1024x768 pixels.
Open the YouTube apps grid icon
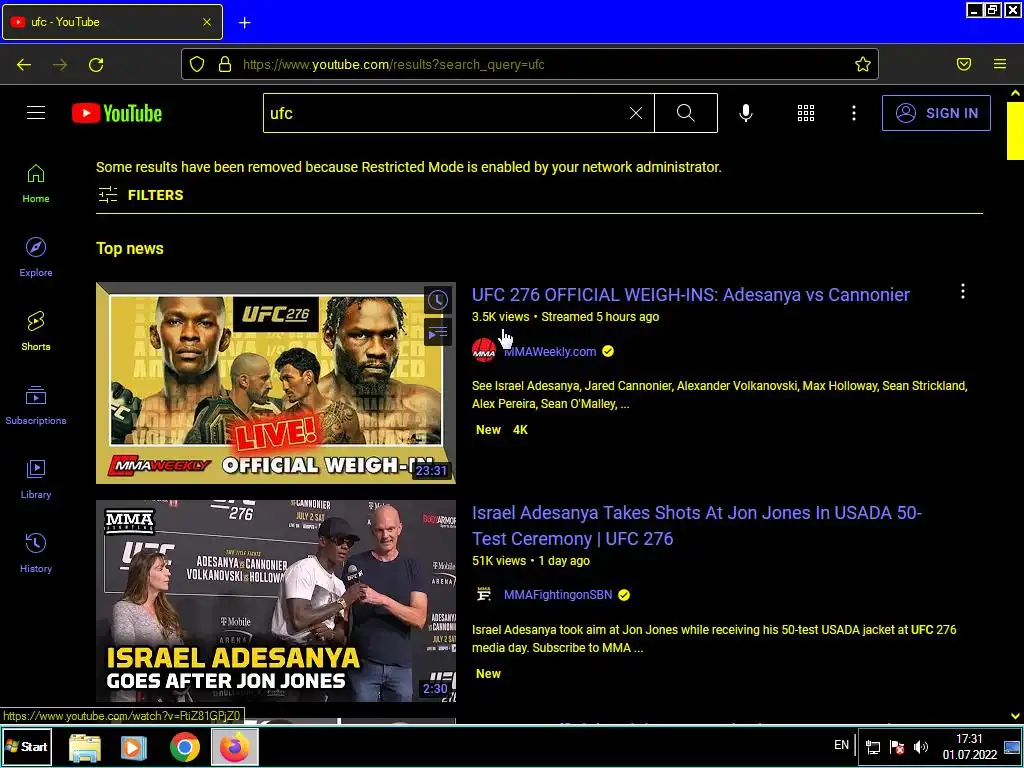[x=806, y=113]
